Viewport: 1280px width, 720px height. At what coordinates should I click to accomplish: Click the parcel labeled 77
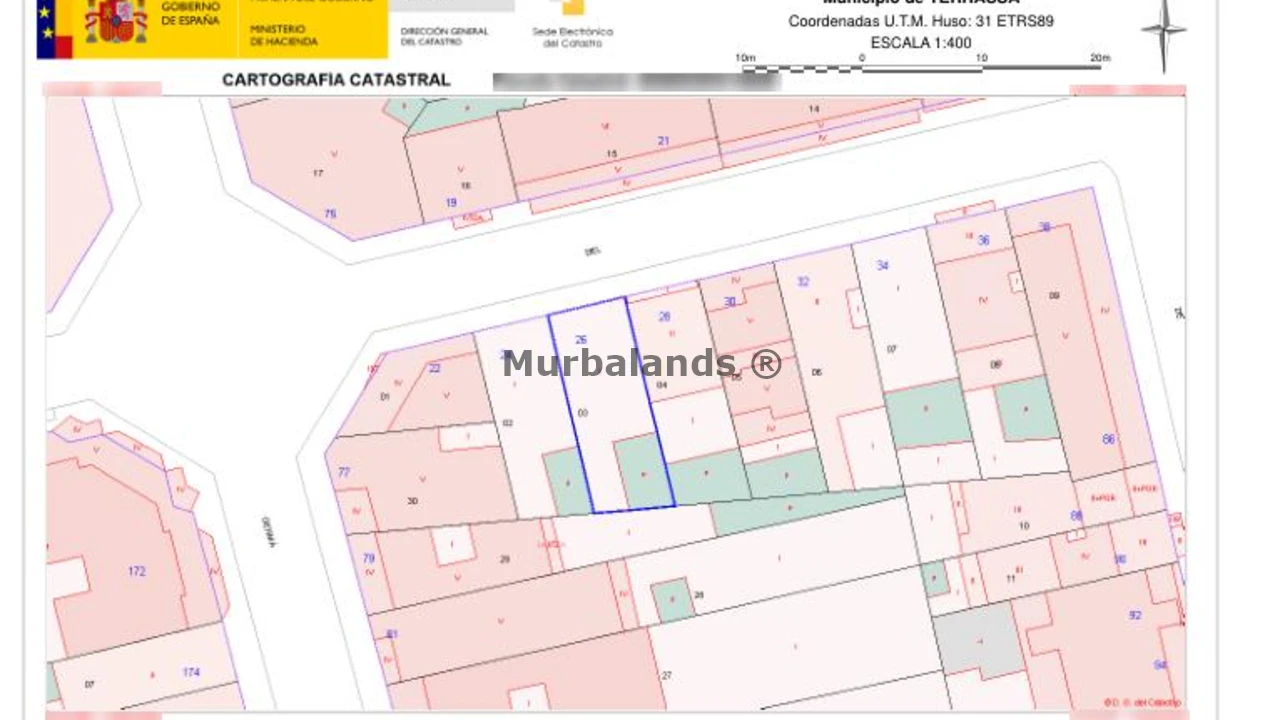[344, 472]
